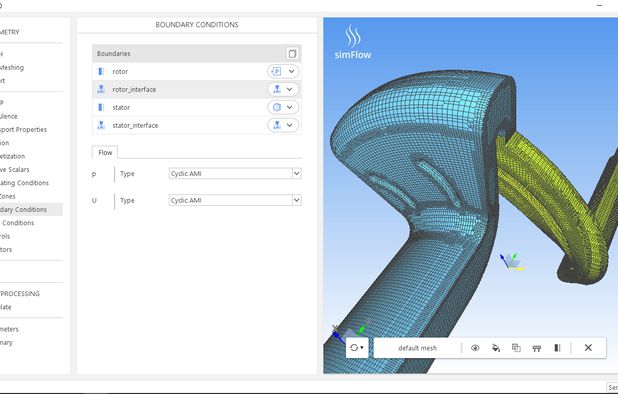The width and height of the screenshot is (618, 394).
Task: Open Initial Conditions in sidebar
Action: click(x=18, y=223)
